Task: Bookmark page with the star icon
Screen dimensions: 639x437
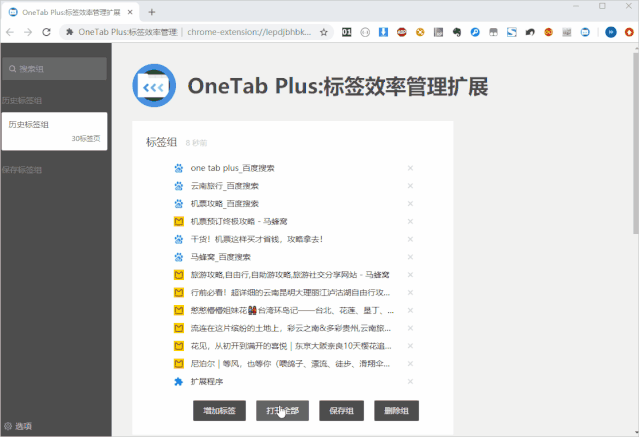Action: click(x=324, y=32)
